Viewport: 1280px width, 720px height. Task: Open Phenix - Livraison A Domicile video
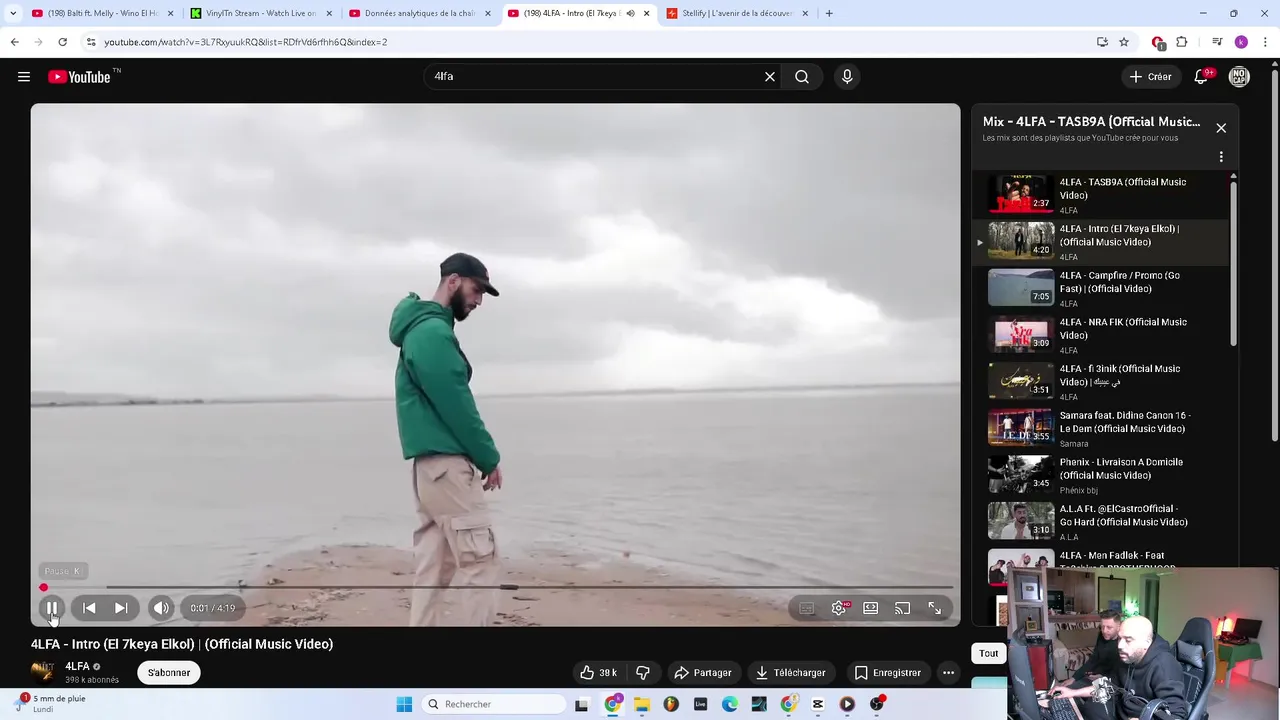(x=1100, y=475)
